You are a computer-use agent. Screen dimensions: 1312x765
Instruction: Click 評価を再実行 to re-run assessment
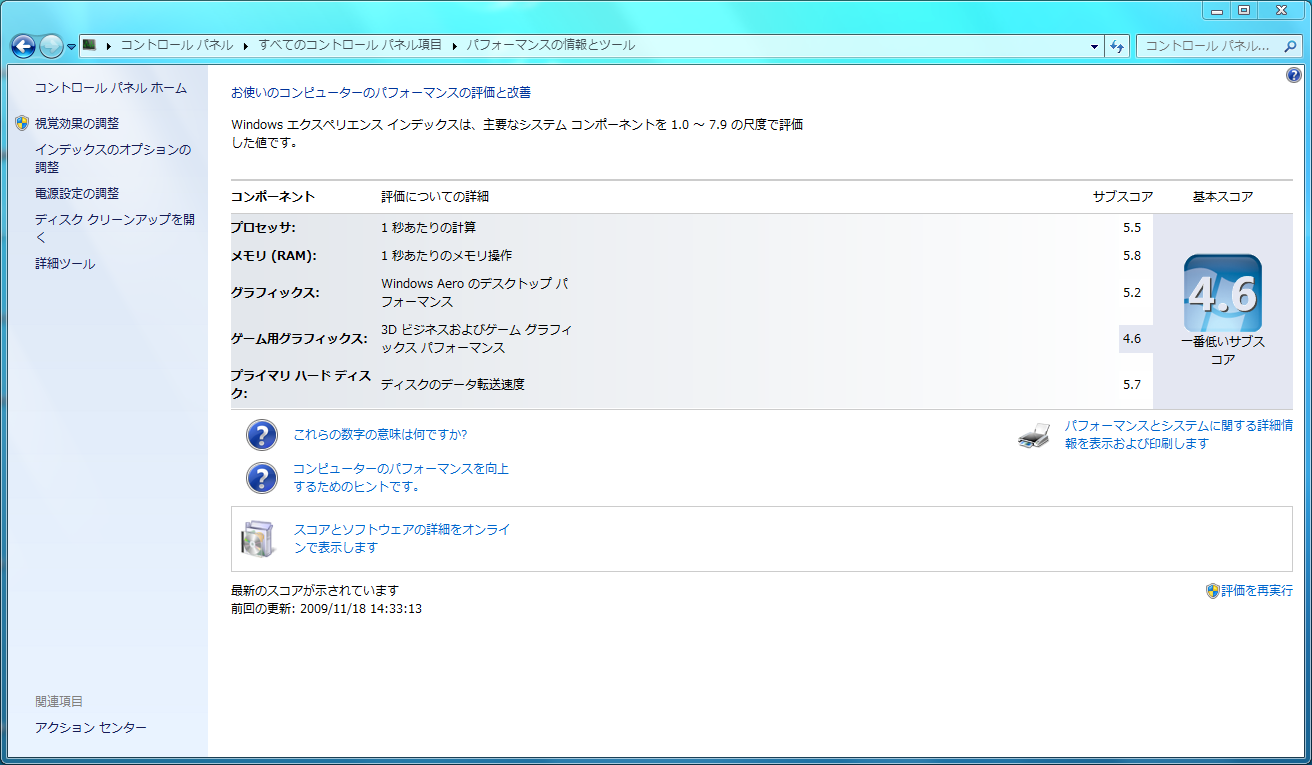[x=1257, y=591]
